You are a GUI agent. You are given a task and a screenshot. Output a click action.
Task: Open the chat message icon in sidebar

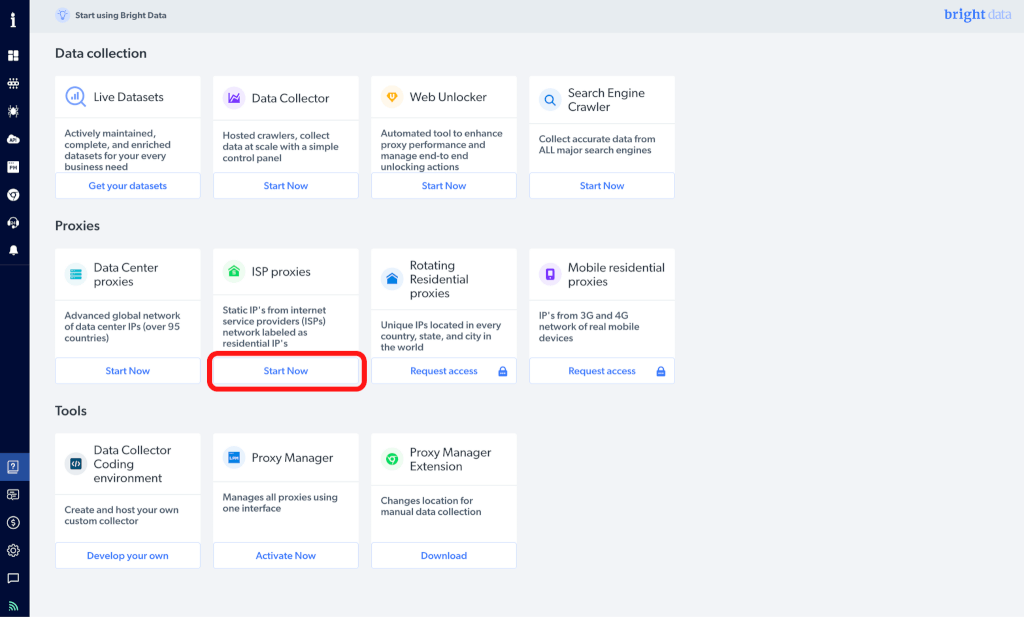click(13, 578)
